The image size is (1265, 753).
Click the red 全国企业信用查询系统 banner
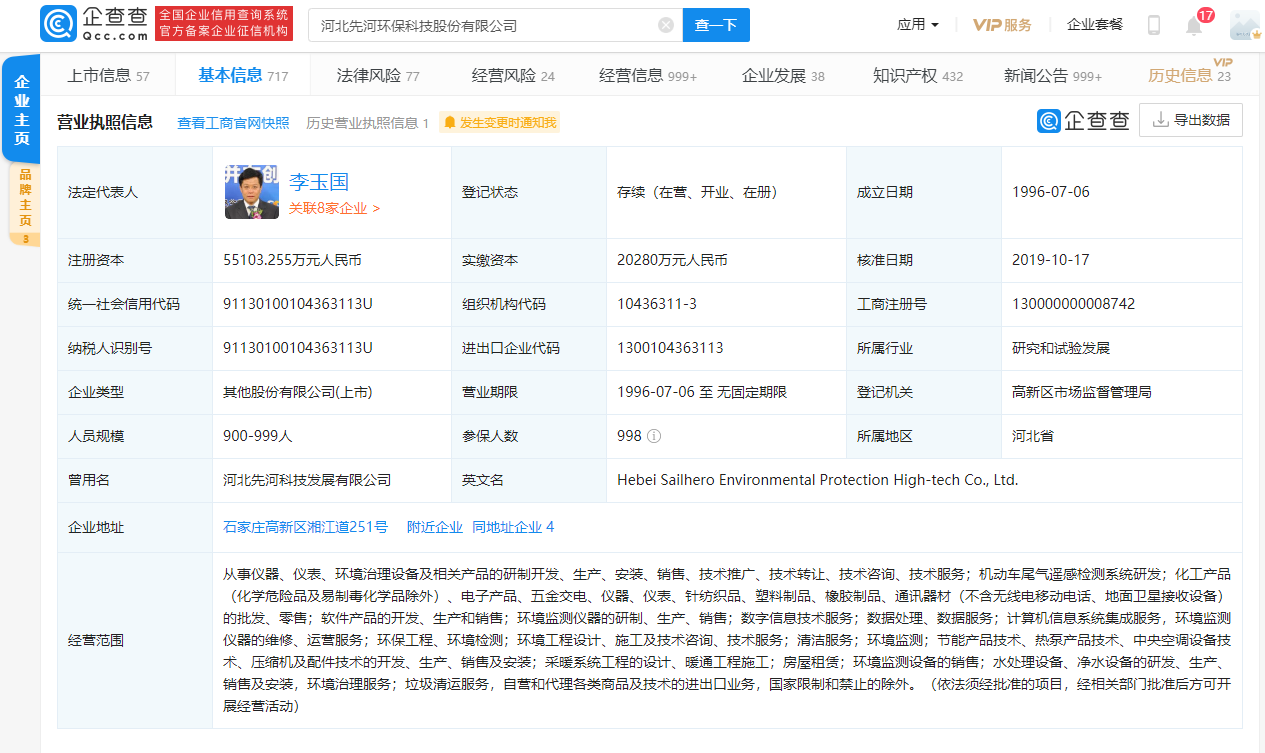(x=224, y=24)
